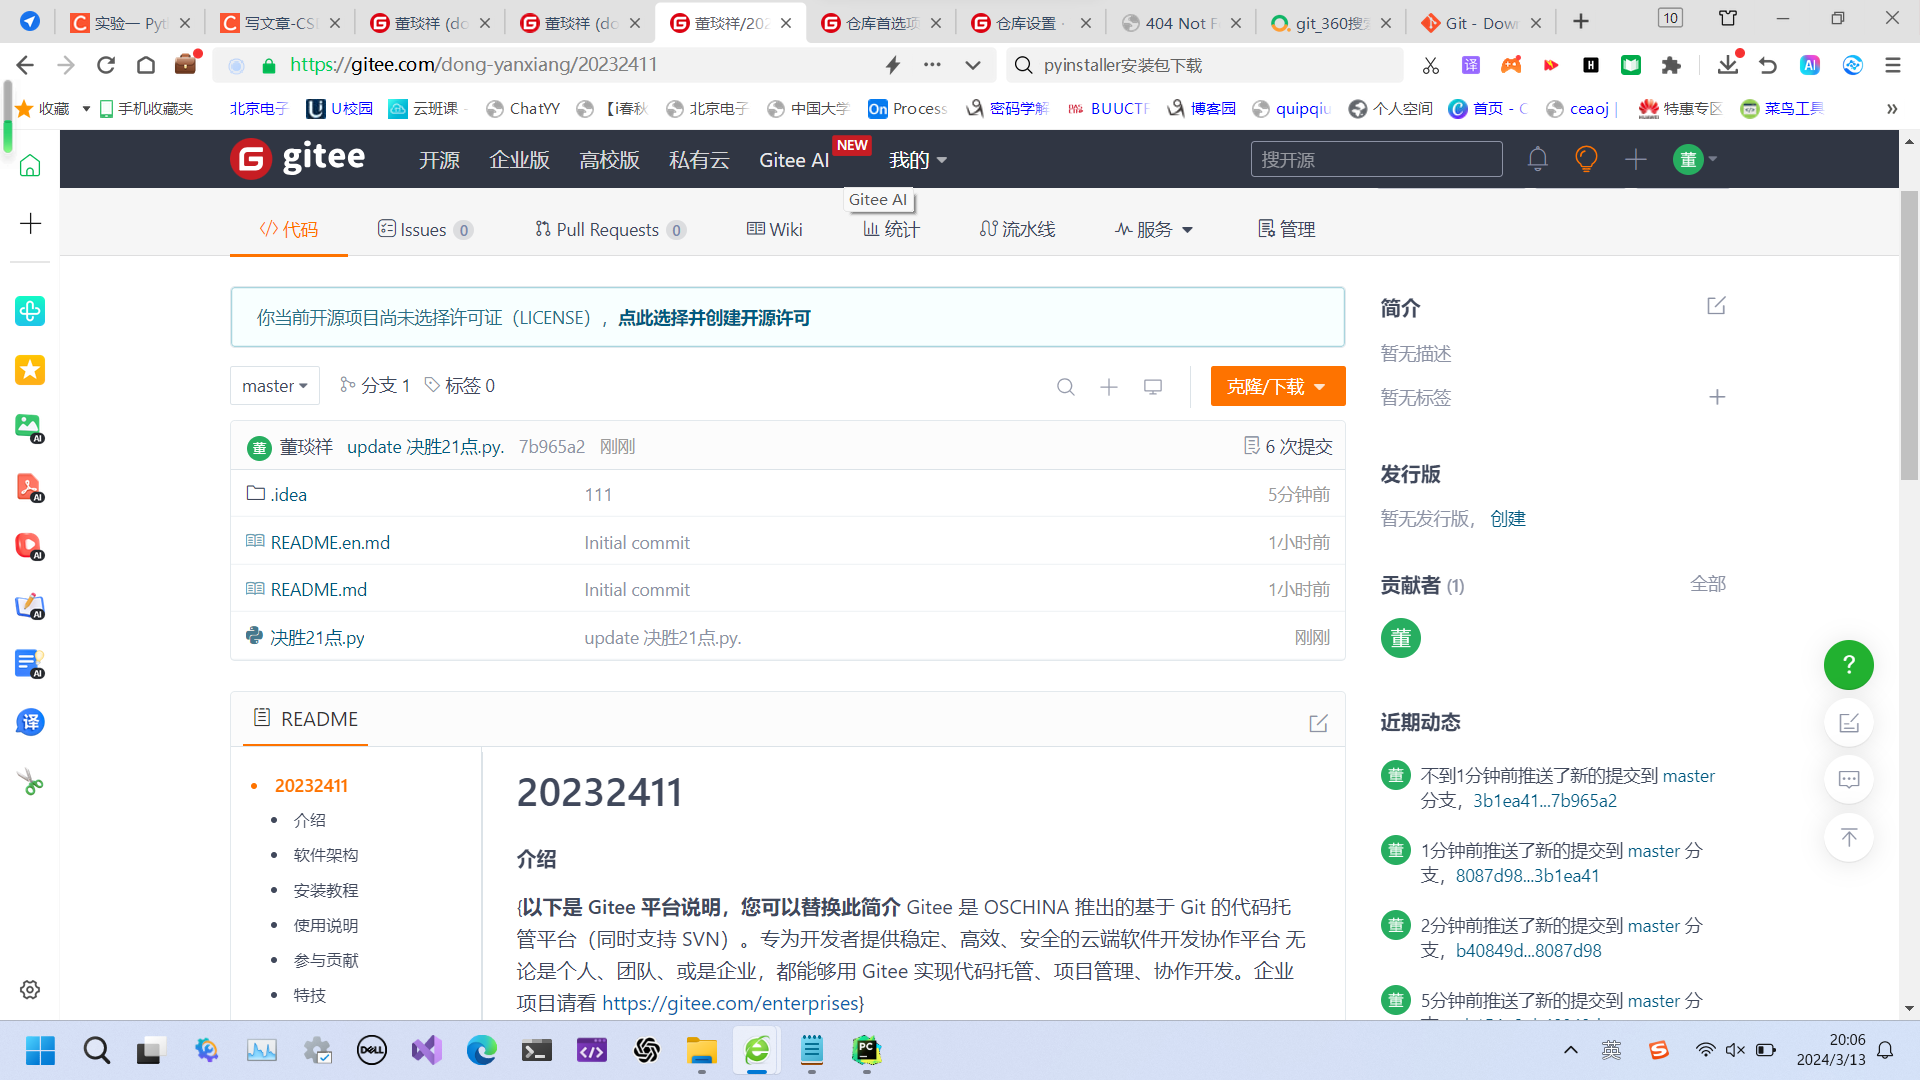Expand the 服务 dropdown tab
This screenshot has height=1080, width=1920.
[1154, 229]
